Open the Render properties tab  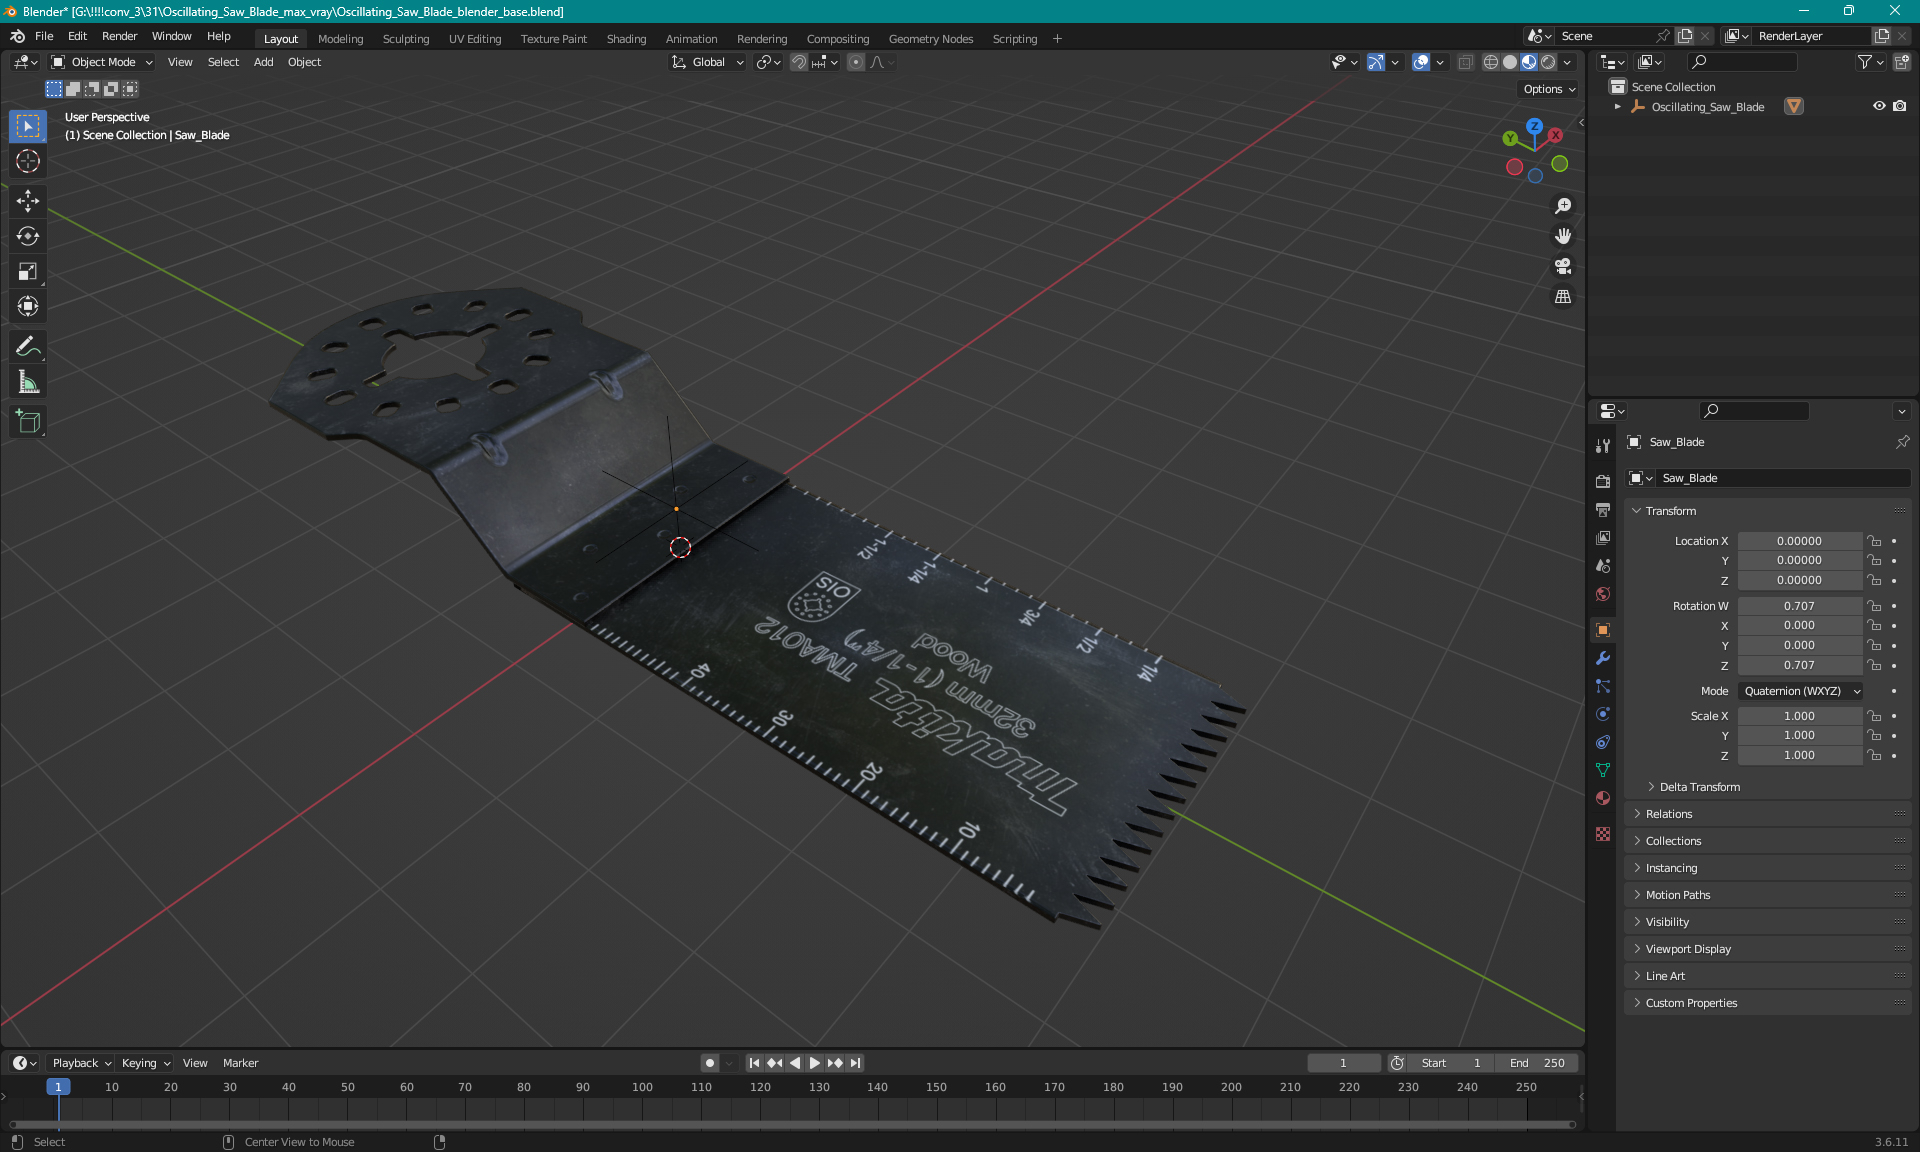[x=1603, y=481]
